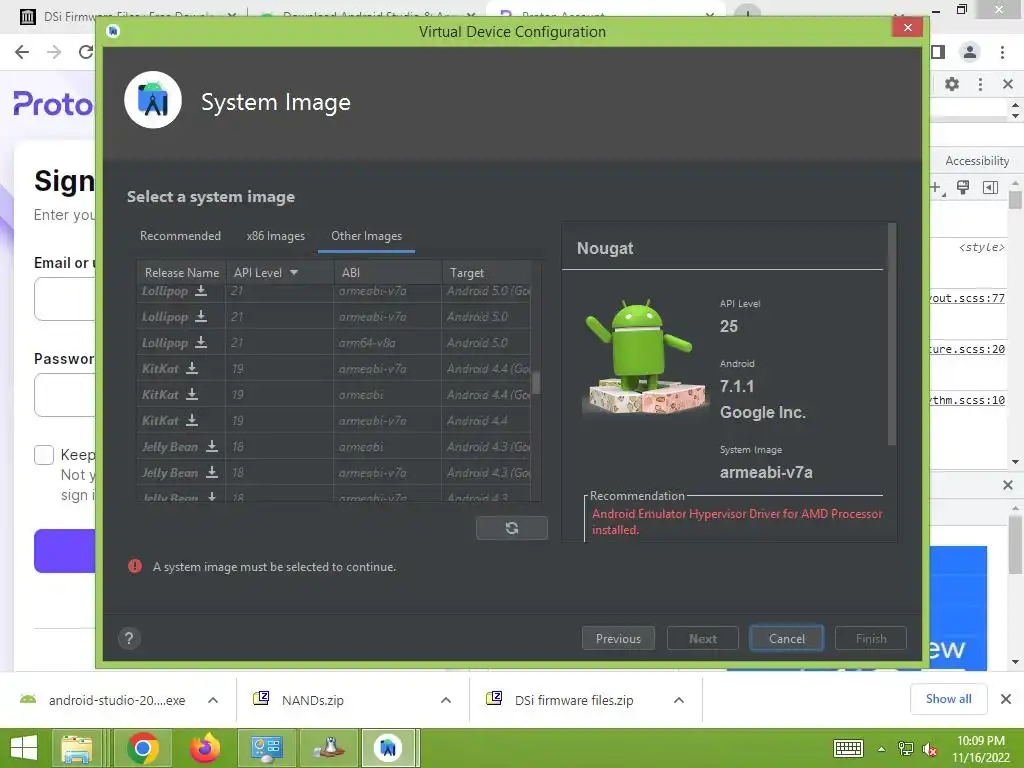
Task: Click the ABI column header
Action: 388,272
